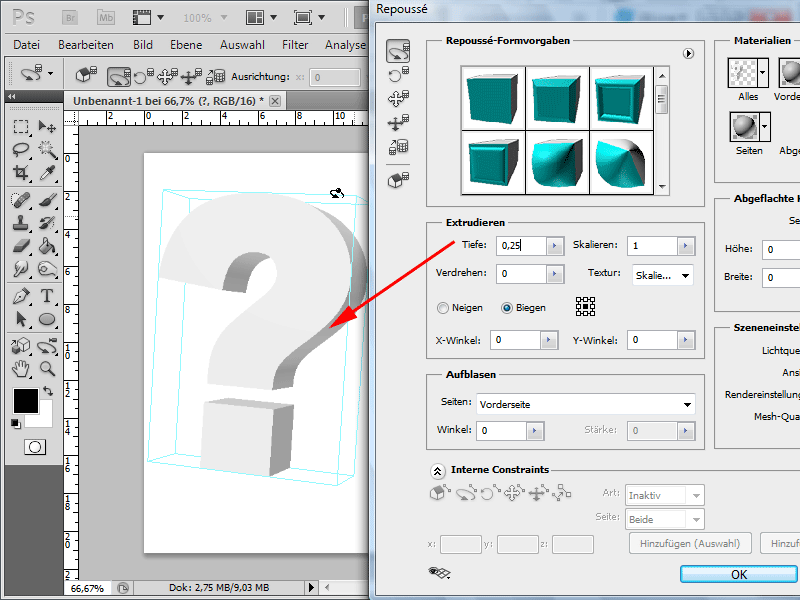The width and height of the screenshot is (800, 600).
Task: Select the History Brush tool
Action: click(x=47, y=223)
